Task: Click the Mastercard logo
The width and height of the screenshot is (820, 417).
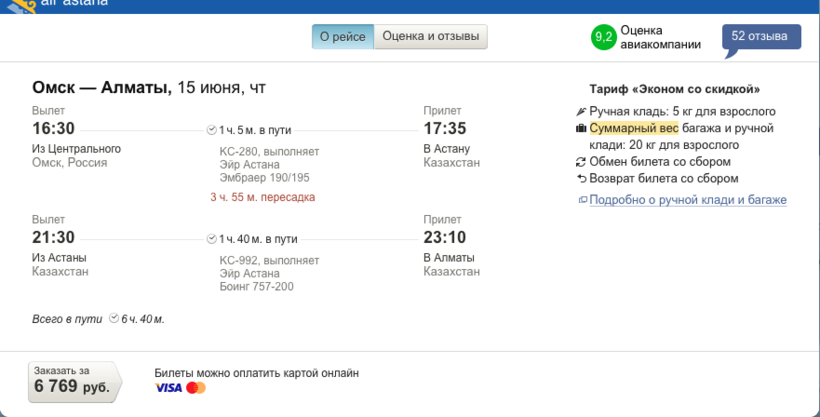Action: click(x=196, y=388)
